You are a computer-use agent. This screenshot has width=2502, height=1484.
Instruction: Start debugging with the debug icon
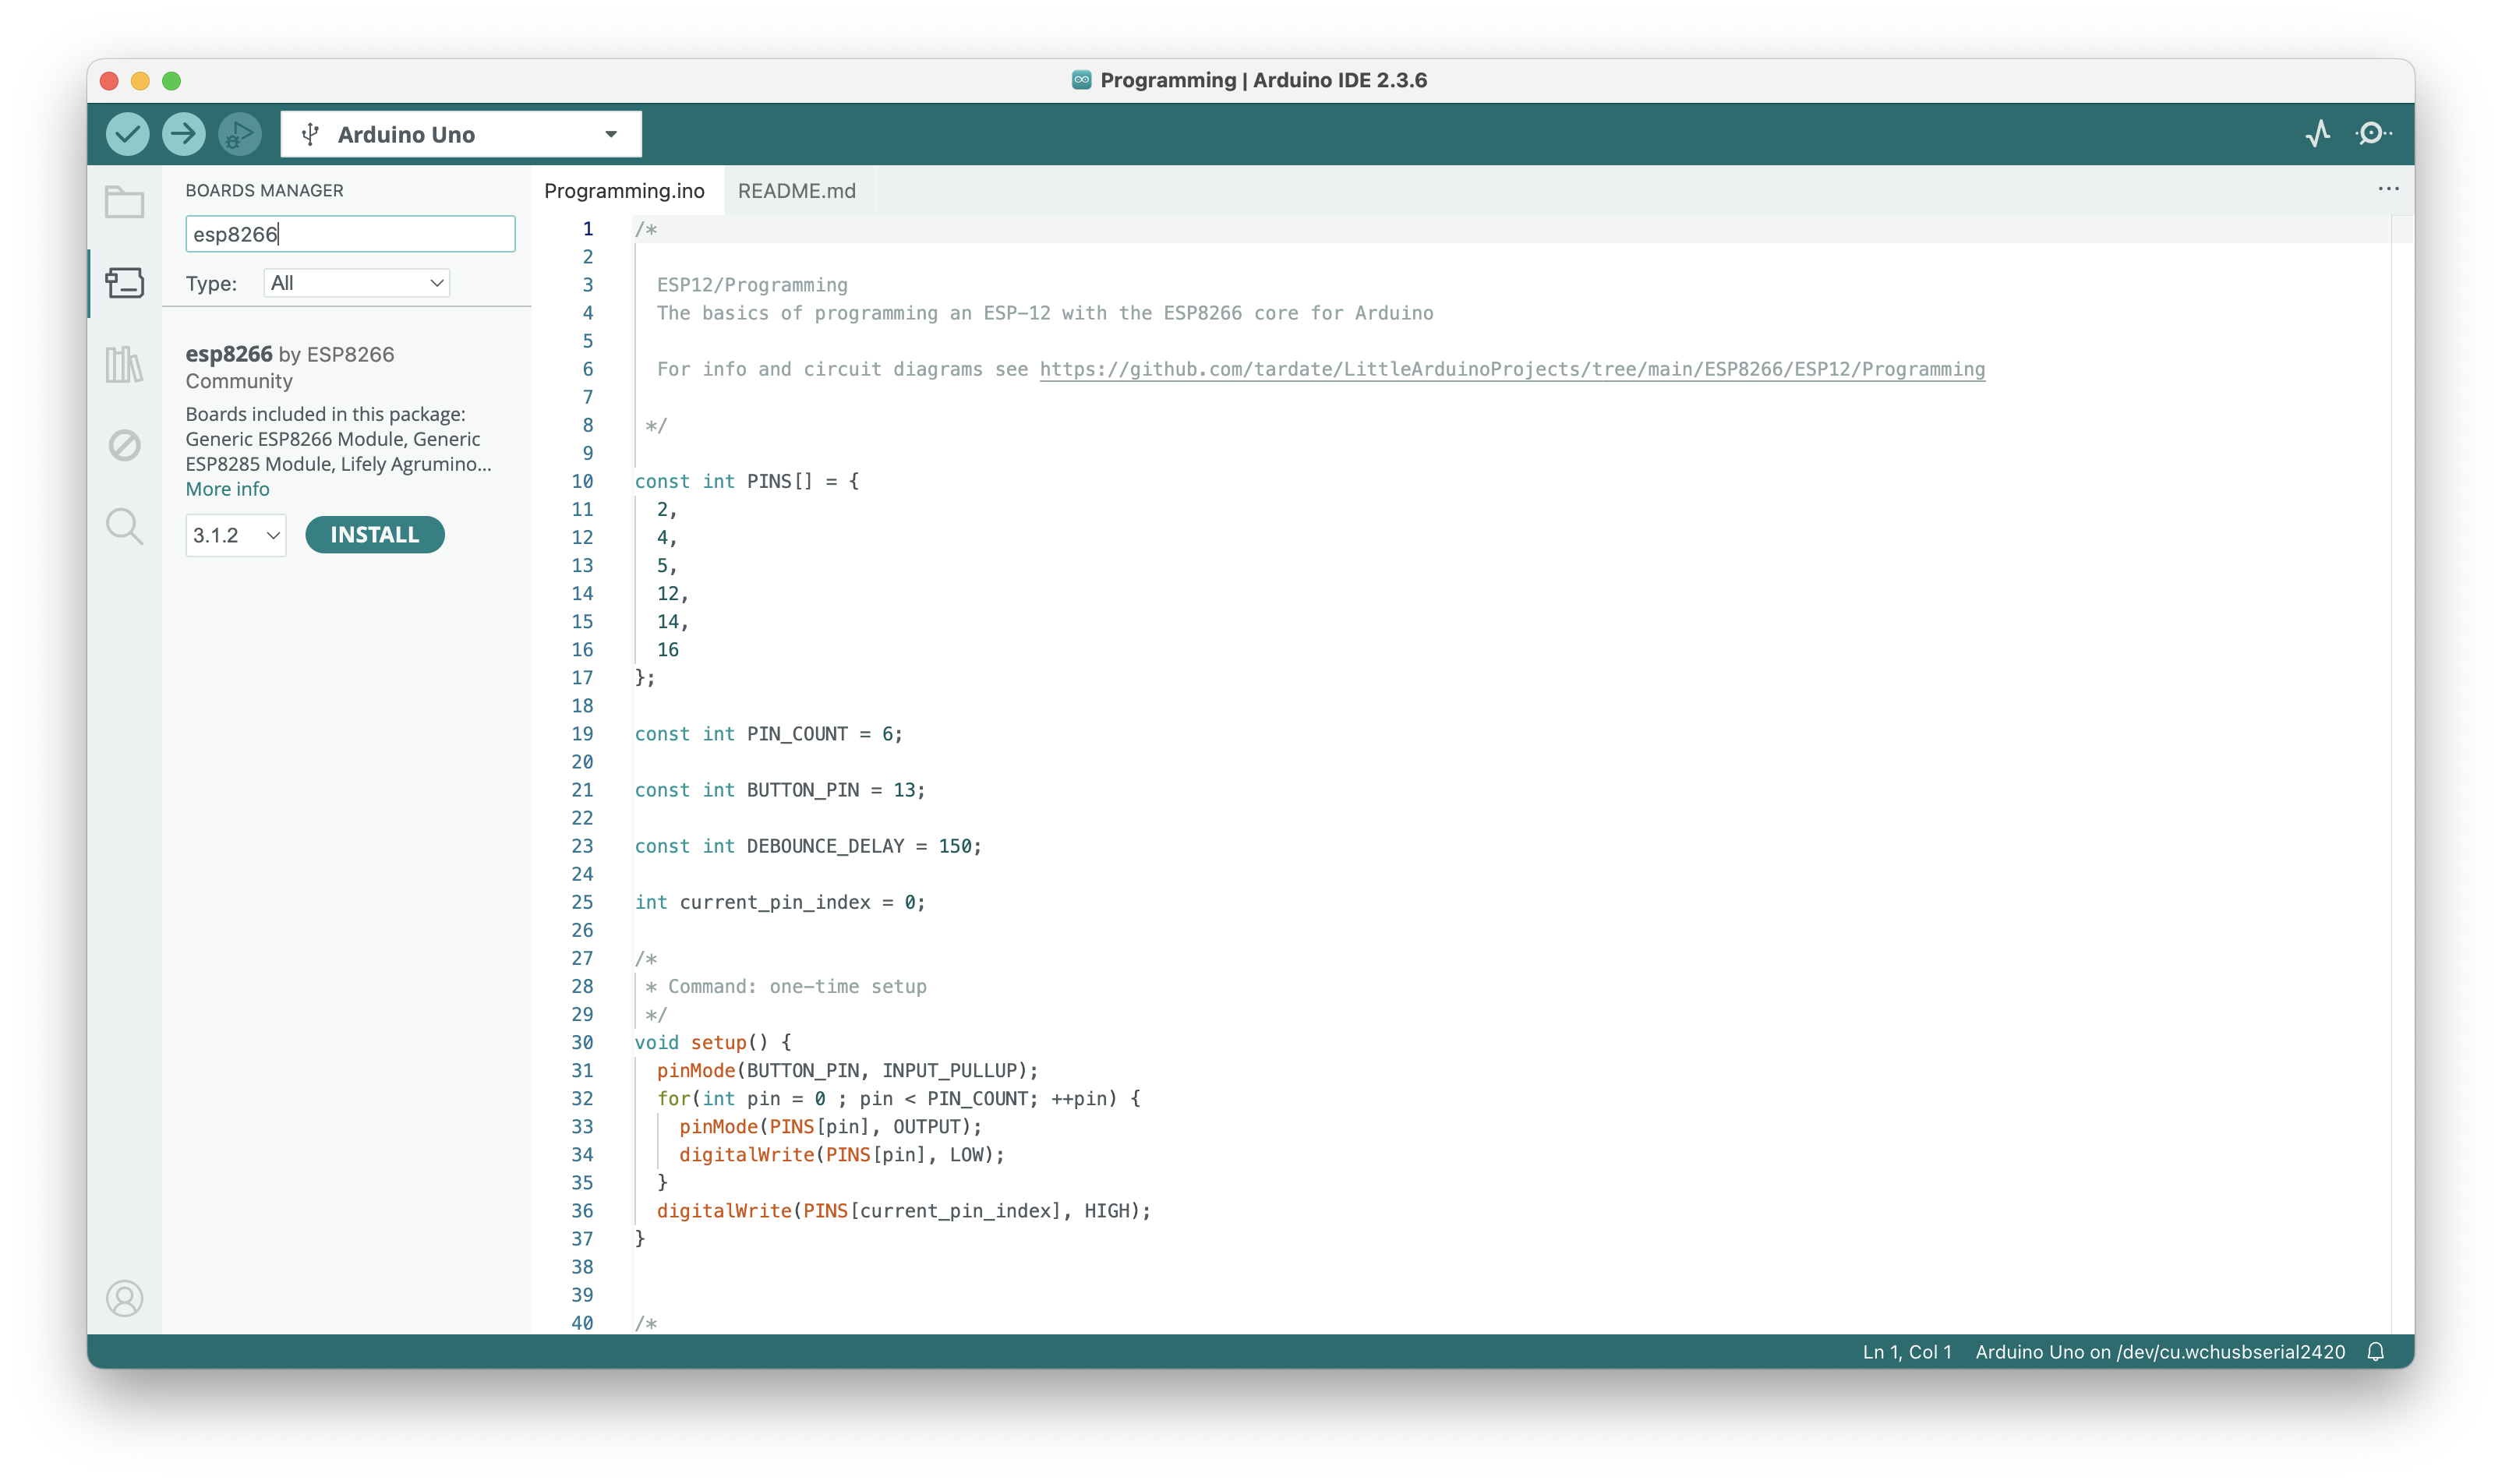pos(239,134)
